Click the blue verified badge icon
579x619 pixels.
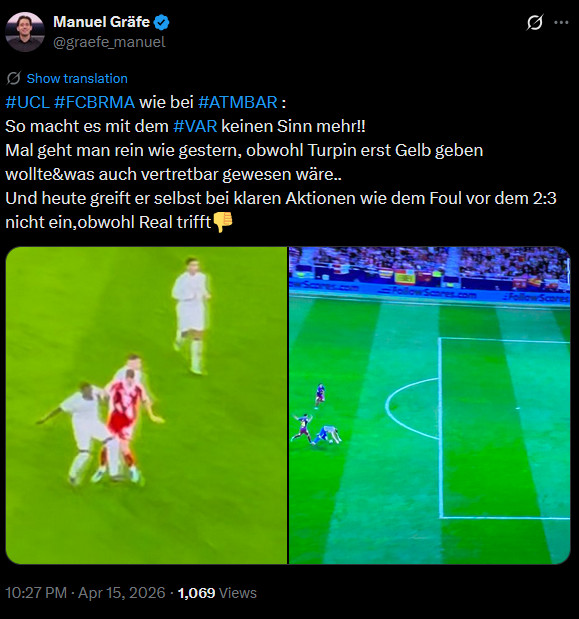click(161, 22)
